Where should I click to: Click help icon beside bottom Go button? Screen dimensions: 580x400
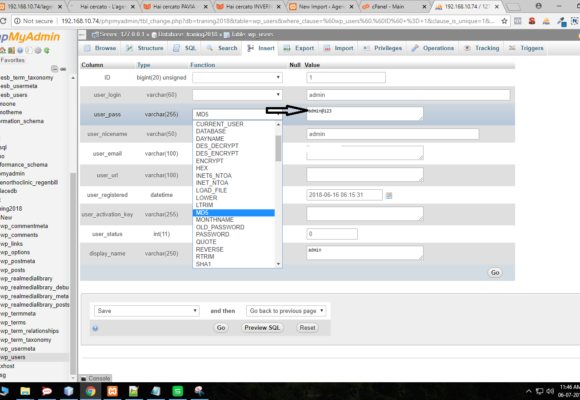click(95, 328)
